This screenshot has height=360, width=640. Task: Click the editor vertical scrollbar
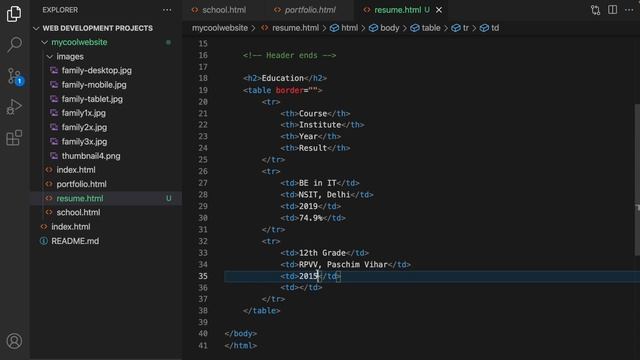click(637, 180)
